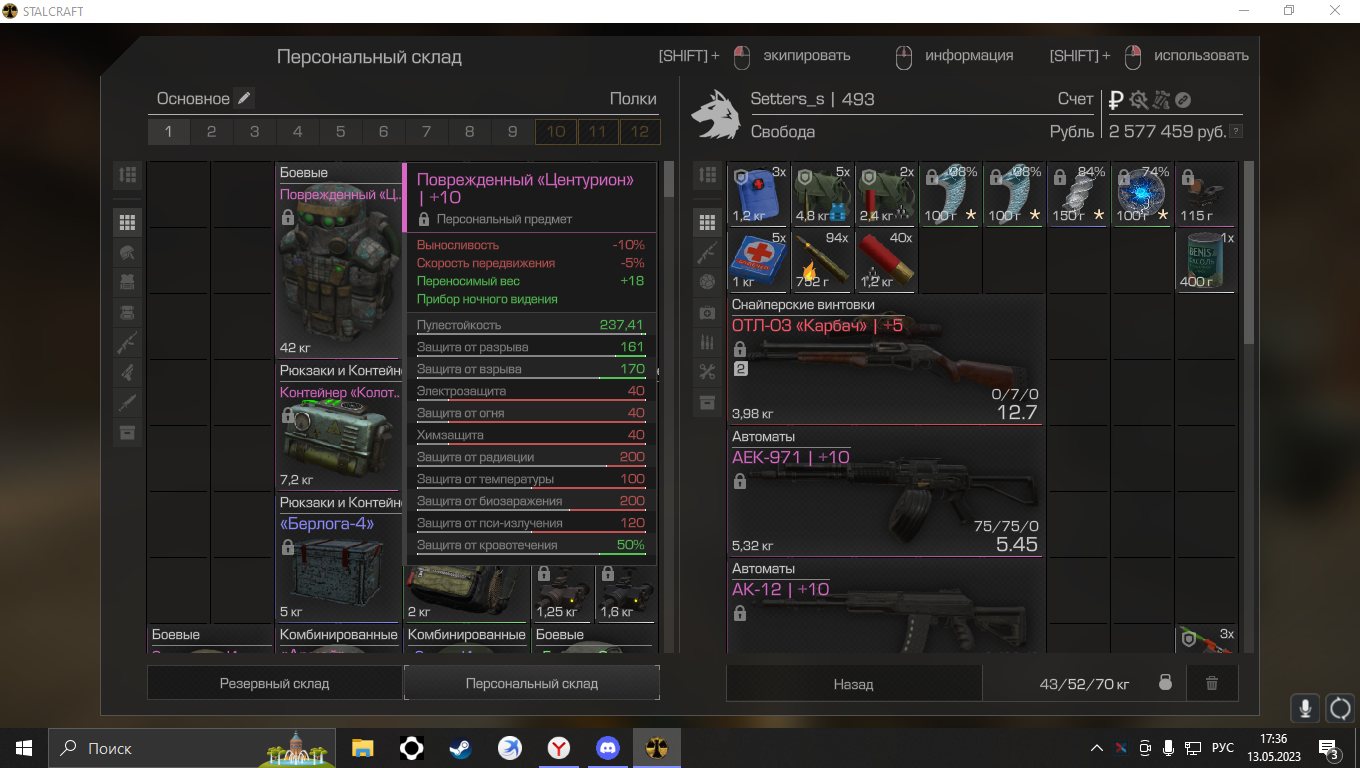
Task: Select the green bag stack 2x
Action: tap(887, 195)
